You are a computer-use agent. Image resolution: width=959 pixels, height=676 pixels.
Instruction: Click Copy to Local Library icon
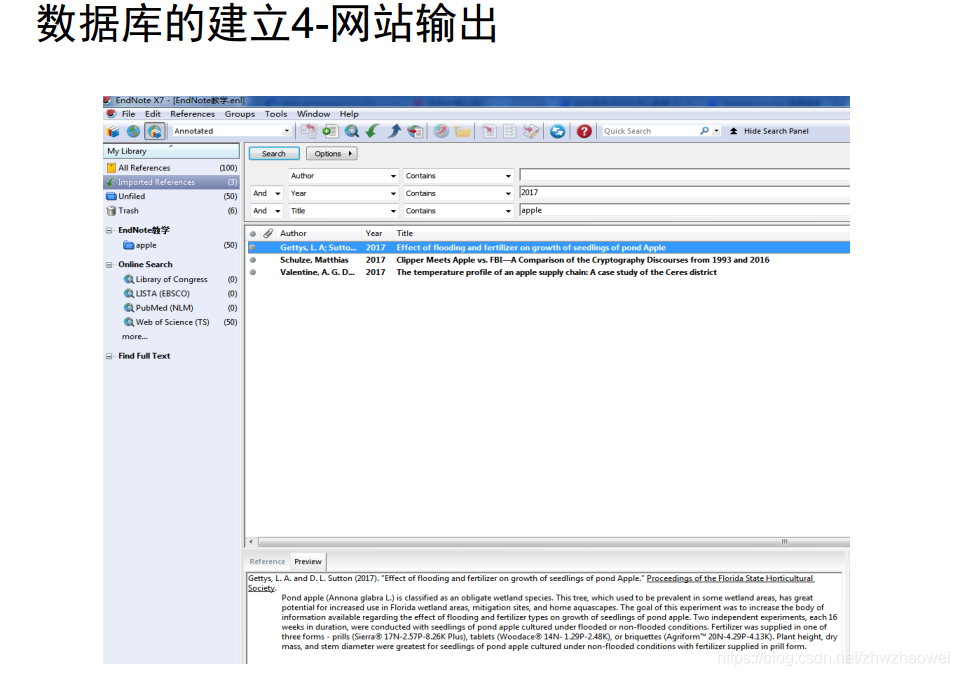tap(309, 131)
